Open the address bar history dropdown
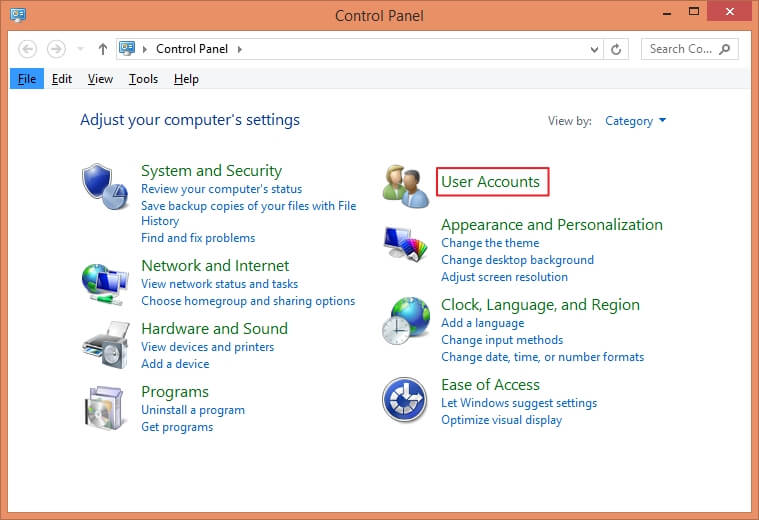Screen dimensions: 759x520 pos(595,49)
